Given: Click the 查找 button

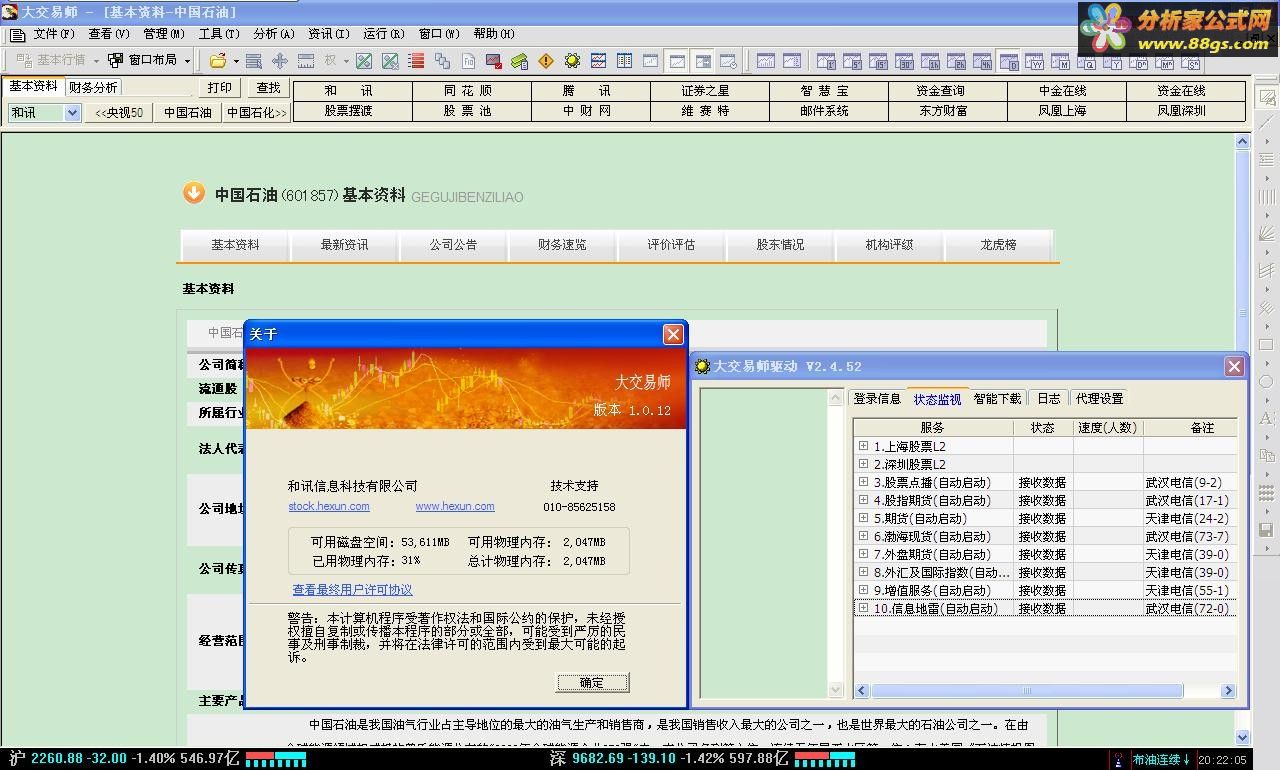Looking at the screenshot, I should click(x=268, y=88).
